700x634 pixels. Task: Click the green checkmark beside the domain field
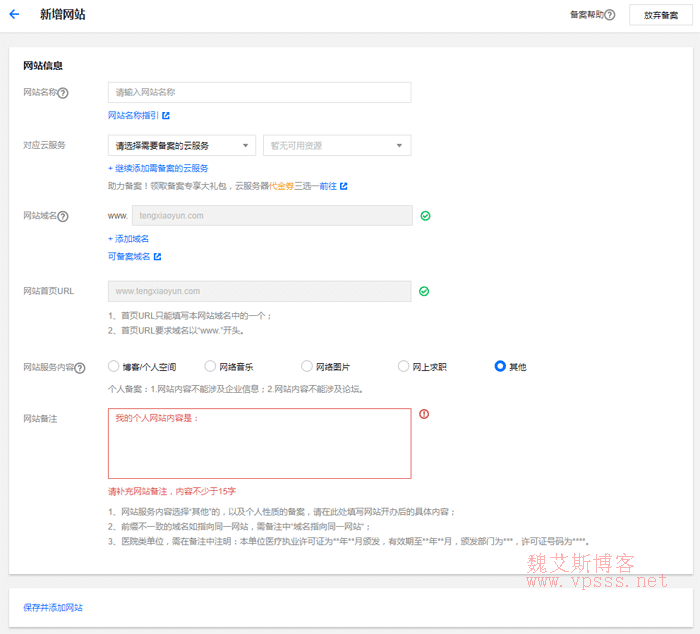[425, 215]
